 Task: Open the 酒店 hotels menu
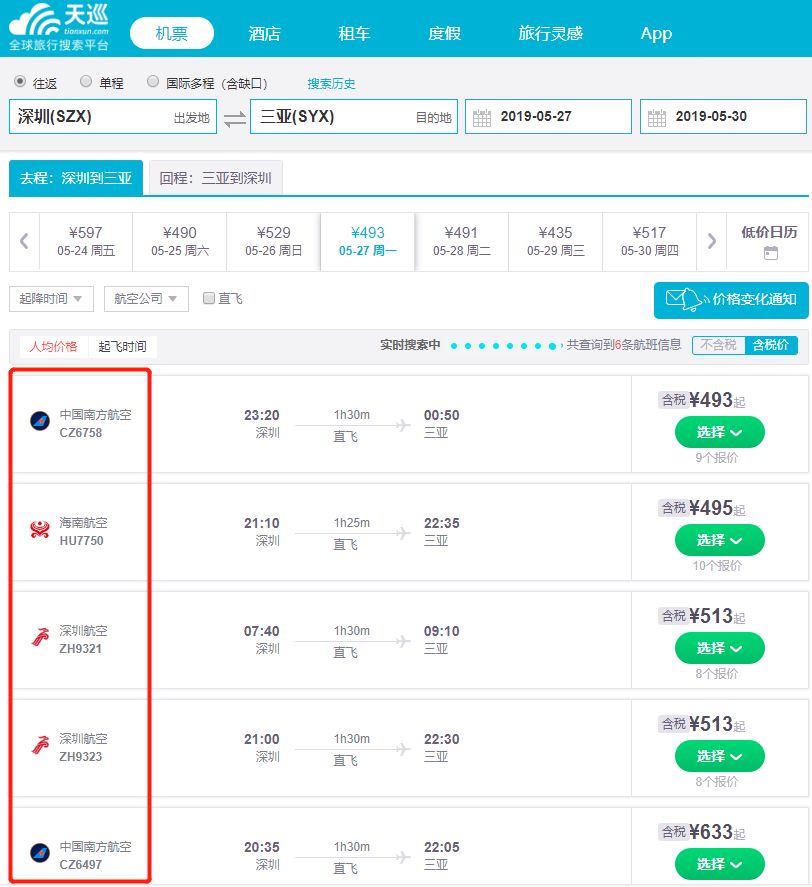264,33
